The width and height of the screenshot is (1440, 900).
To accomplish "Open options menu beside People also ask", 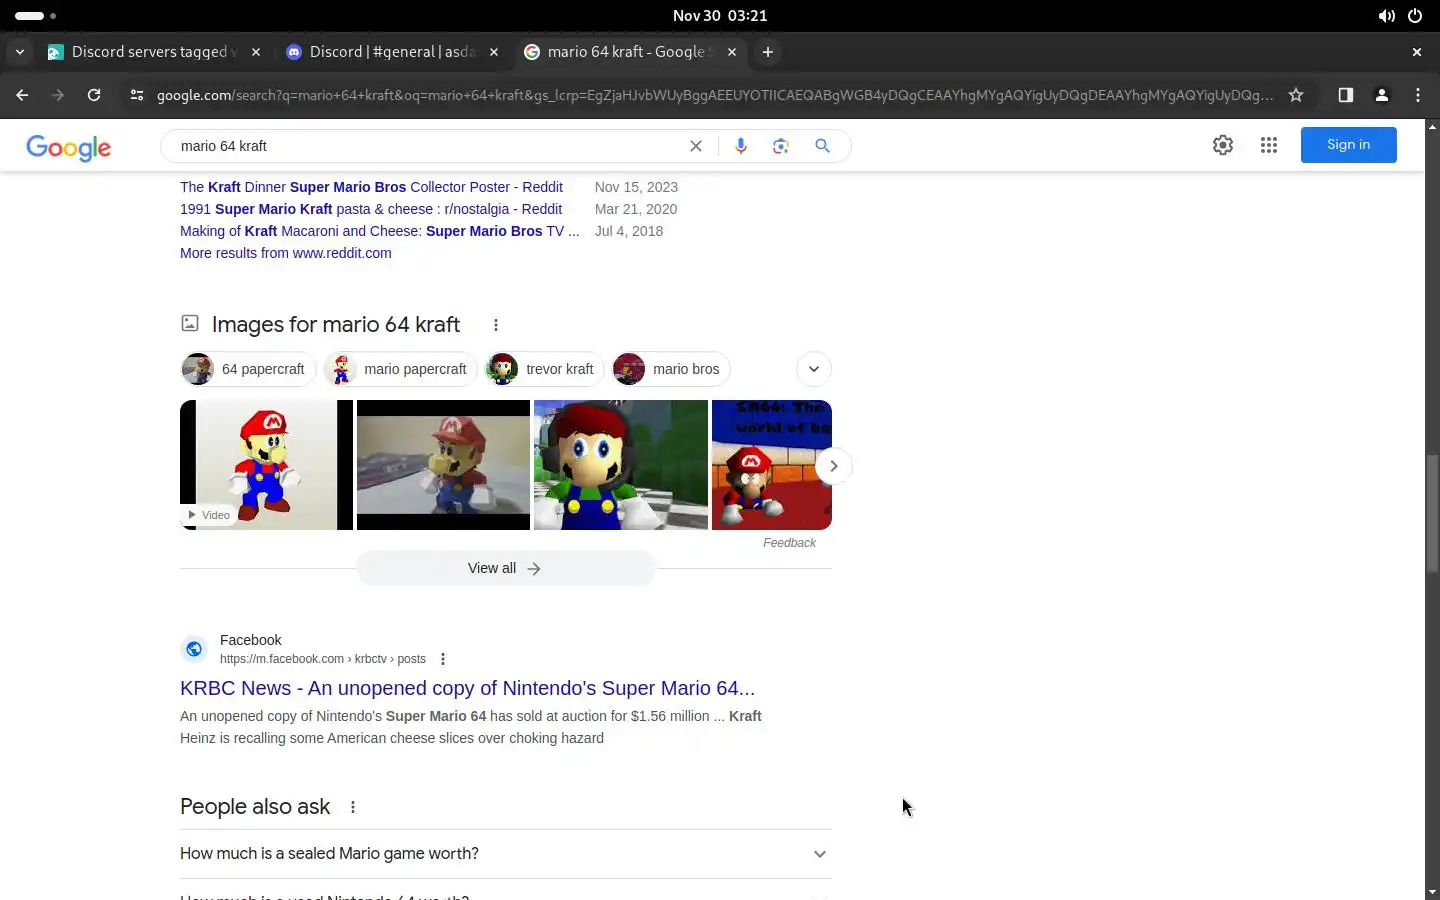I will pos(353,807).
